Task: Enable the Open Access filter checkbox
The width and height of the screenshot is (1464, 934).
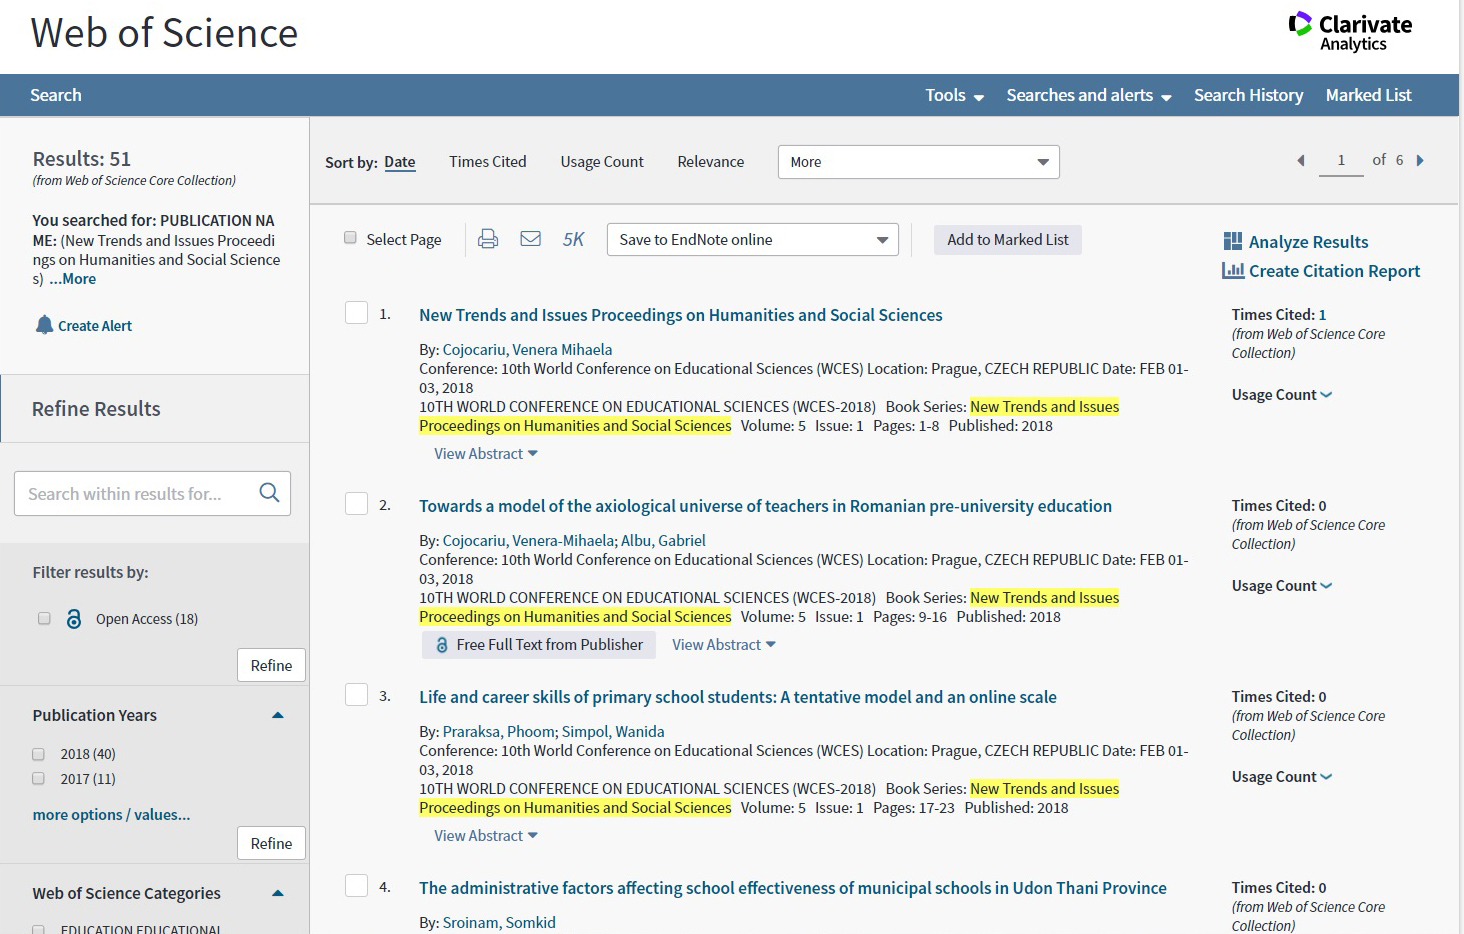Action: coord(44,618)
